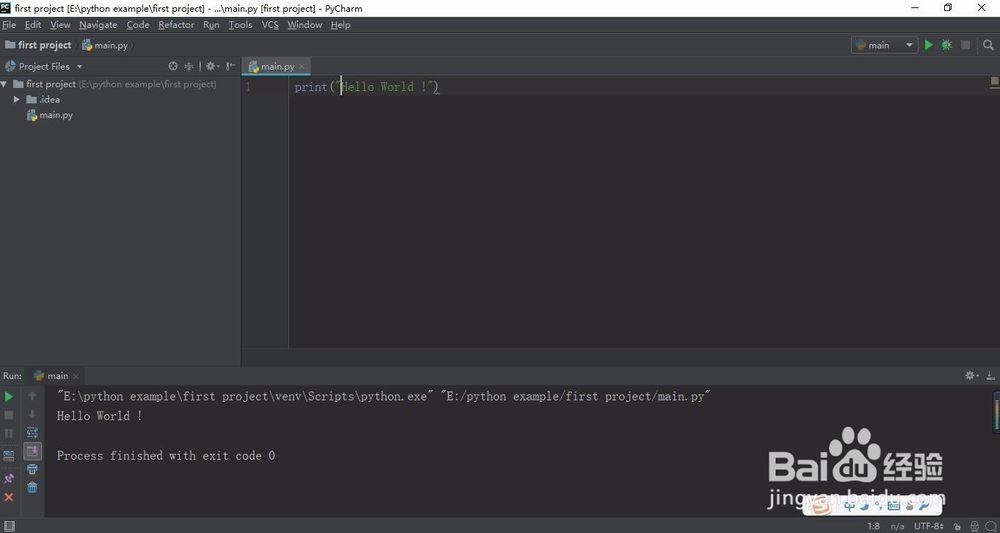Open the Tools menu
This screenshot has width=1000, height=533.
tap(240, 25)
